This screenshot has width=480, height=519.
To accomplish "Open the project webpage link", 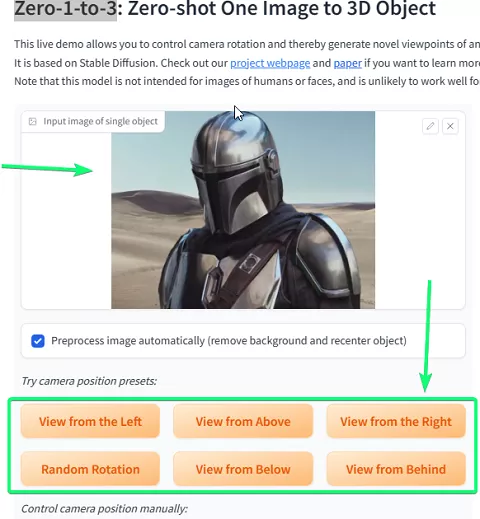I will 270,63.
